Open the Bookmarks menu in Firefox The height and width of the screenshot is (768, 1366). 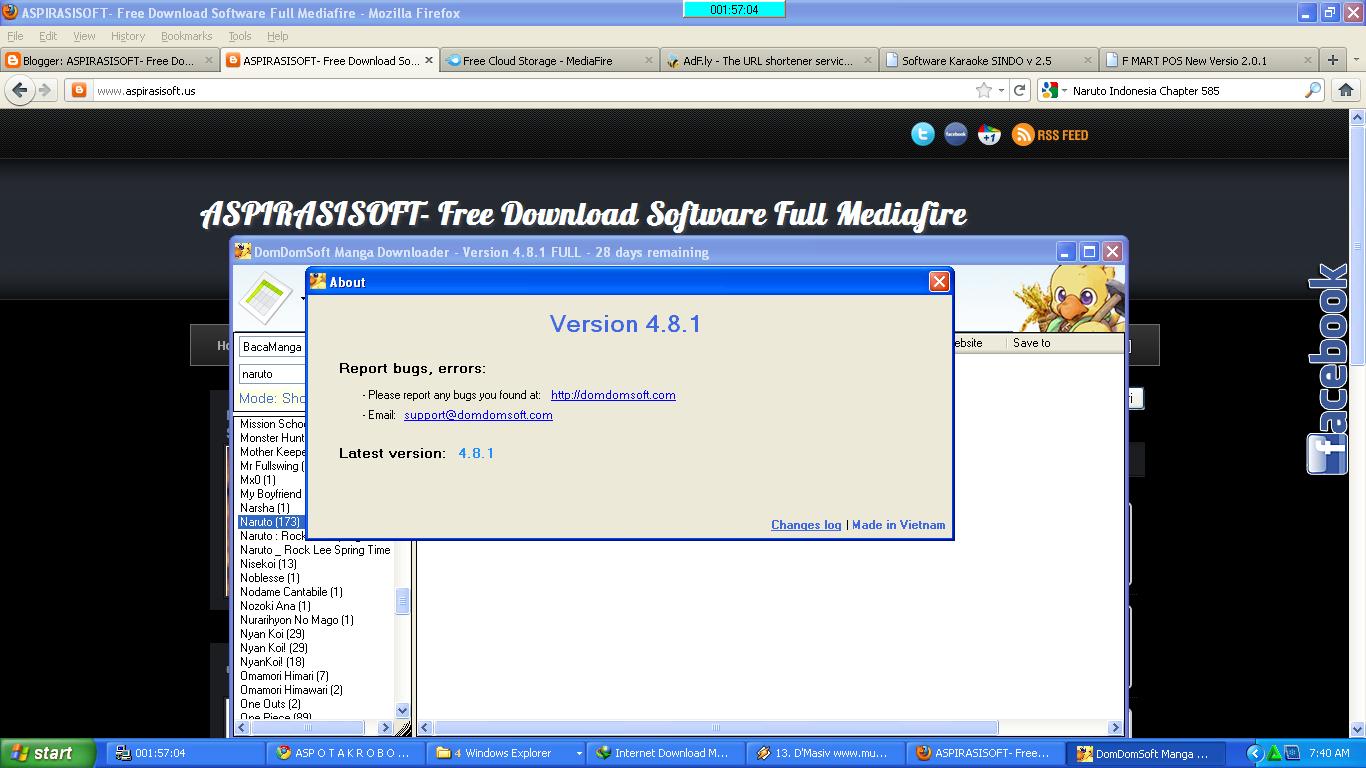tap(187, 36)
